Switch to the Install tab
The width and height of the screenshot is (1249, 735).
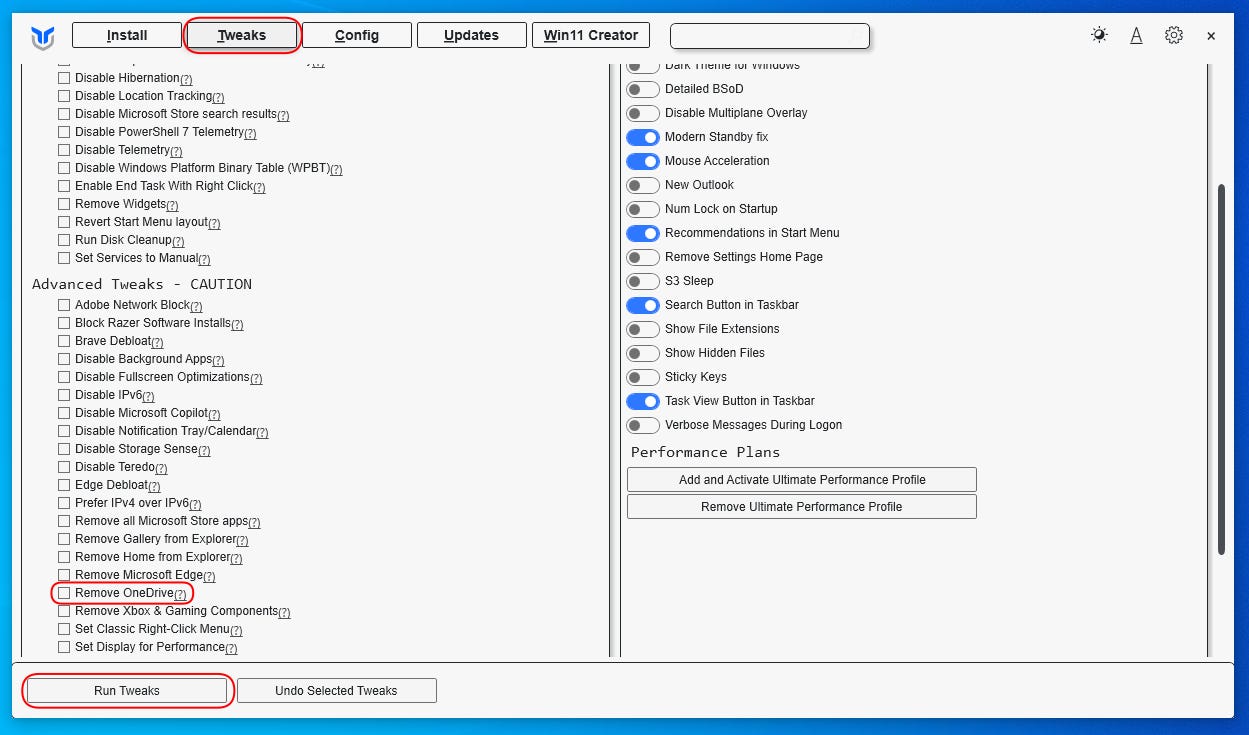(127, 35)
